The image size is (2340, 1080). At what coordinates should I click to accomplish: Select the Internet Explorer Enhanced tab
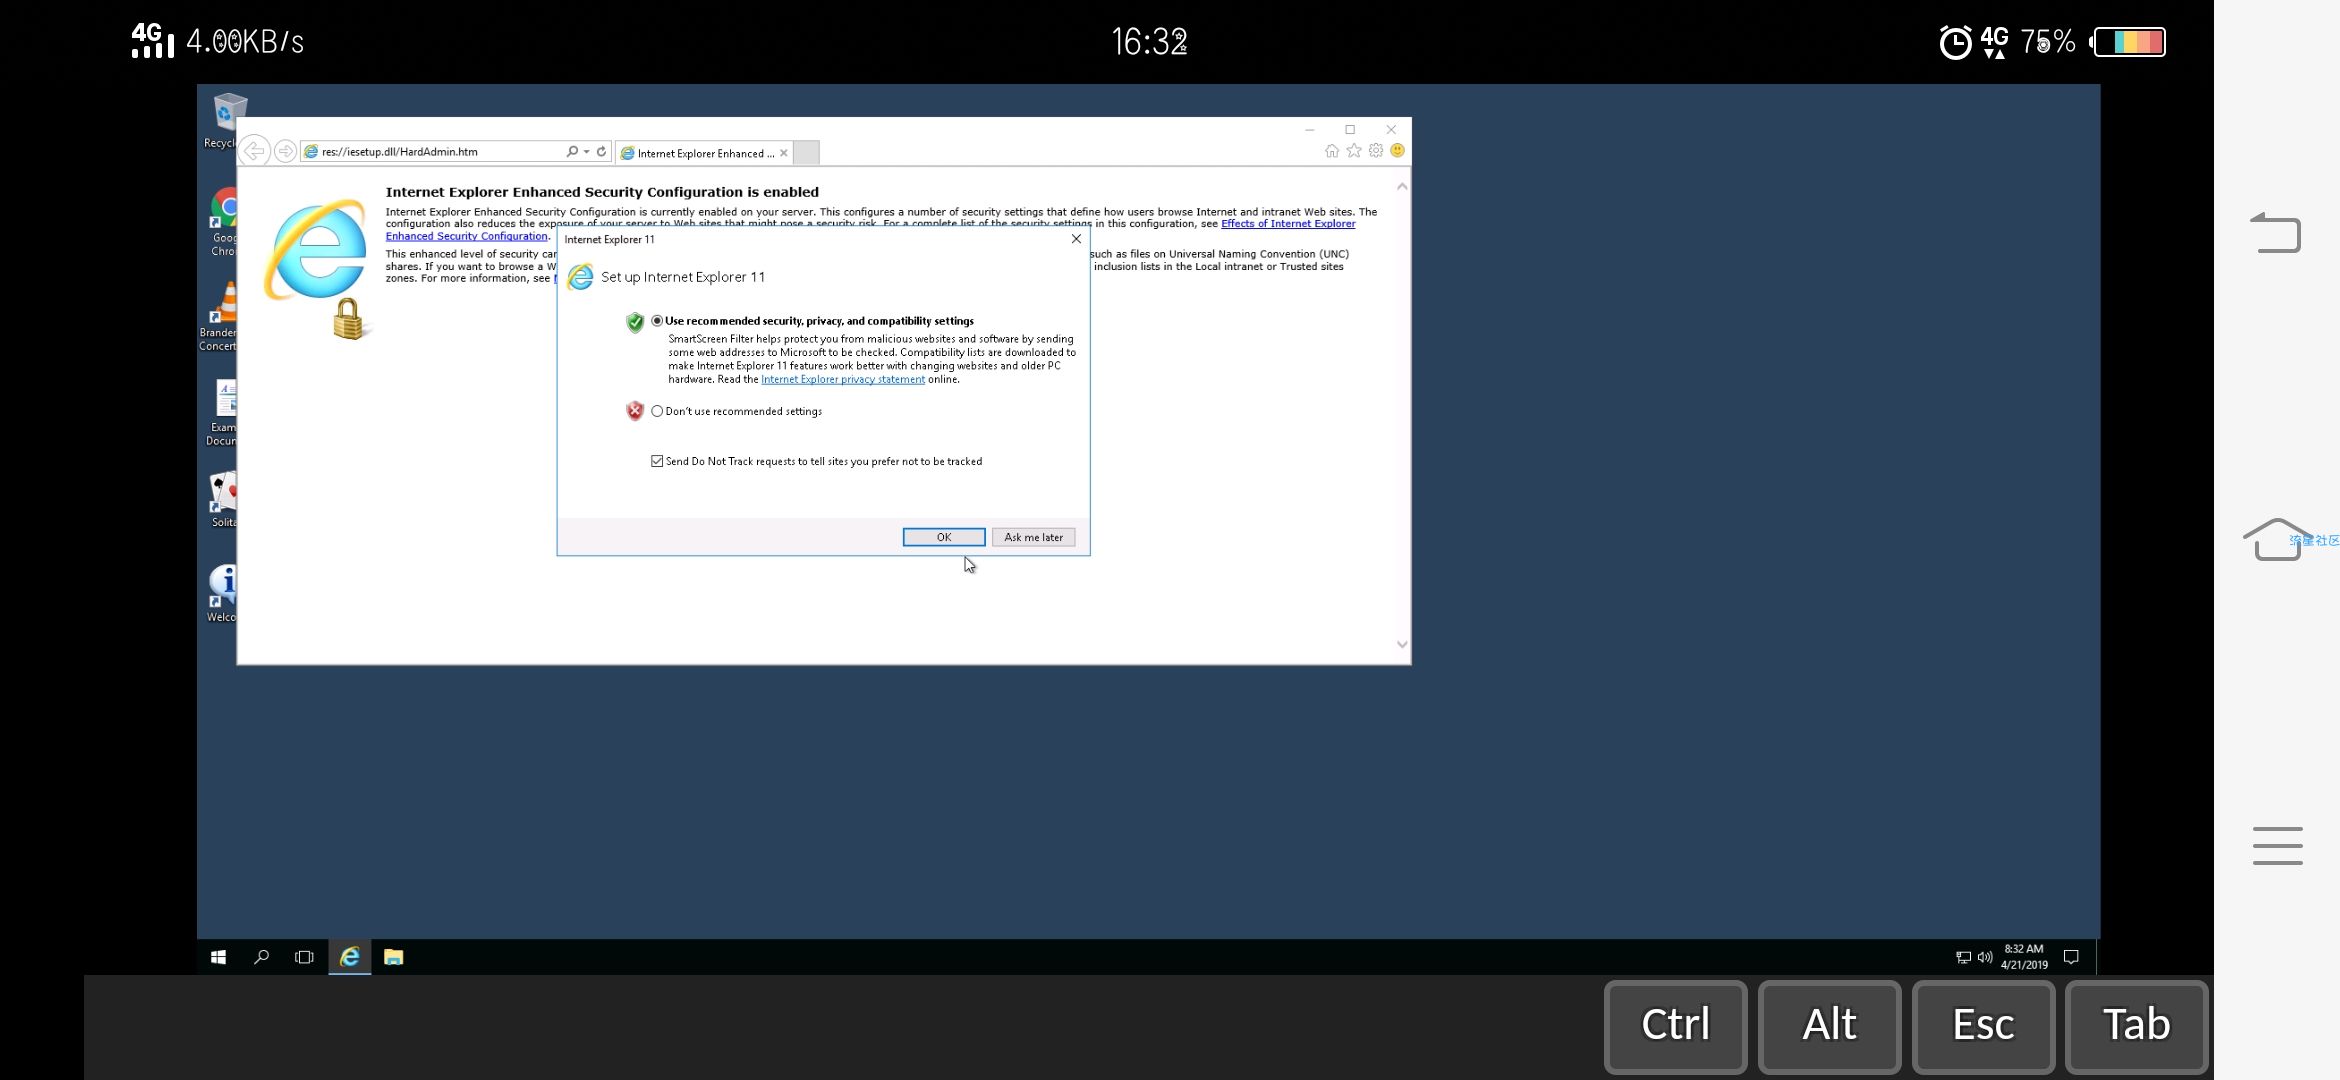[704, 153]
